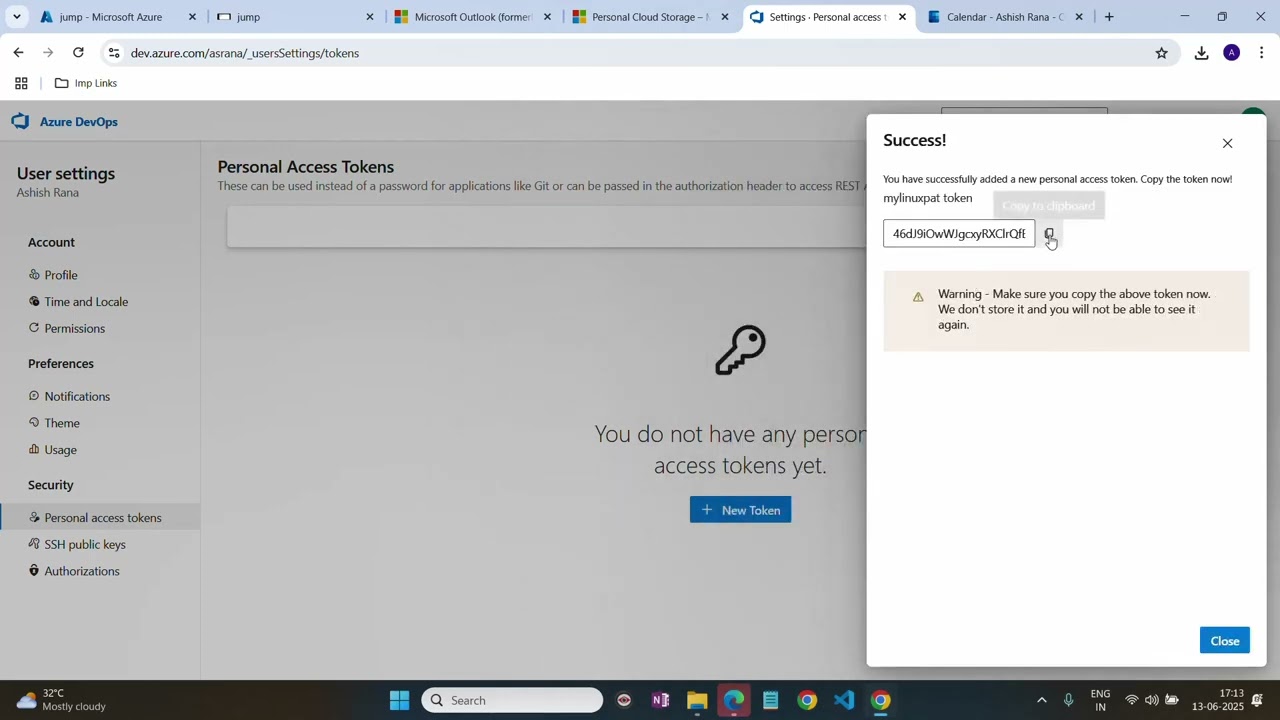Copy the token to clipboard icon
The width and height of the screenshot is (1280, 720).
click(x=1049, y=234)
